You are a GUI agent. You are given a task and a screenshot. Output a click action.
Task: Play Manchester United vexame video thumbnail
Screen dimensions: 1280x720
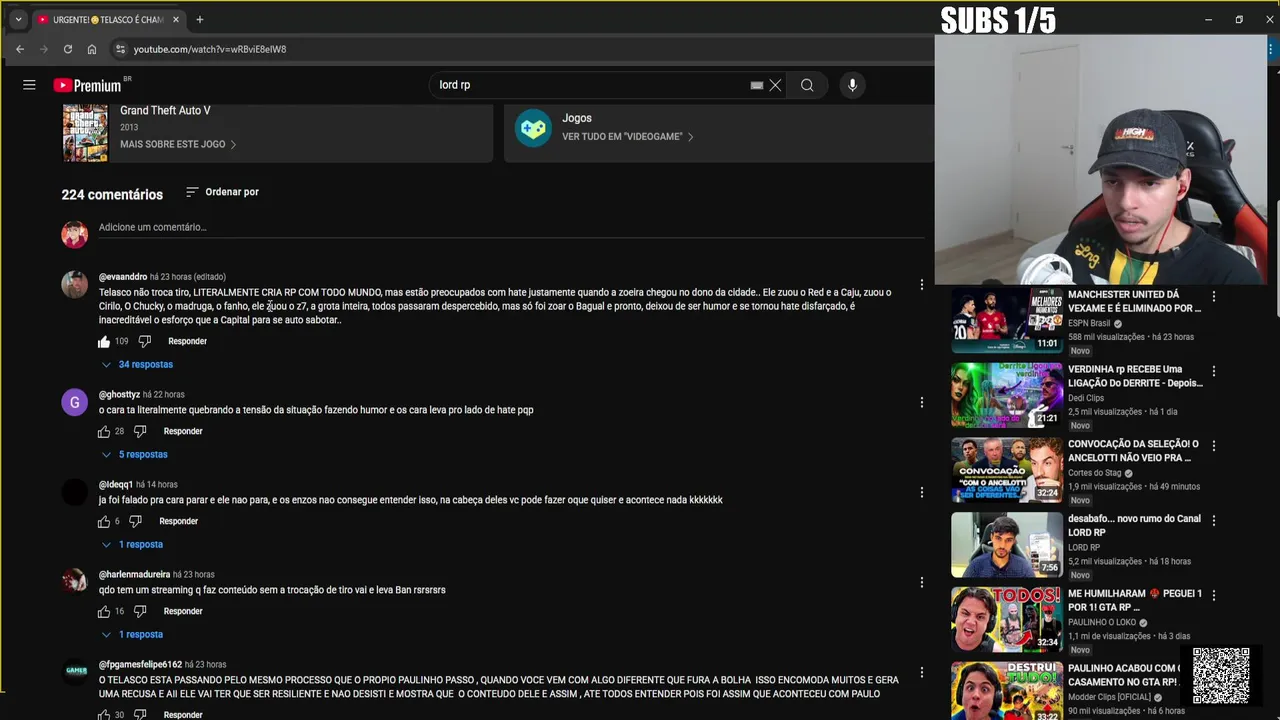point(1007,321)
